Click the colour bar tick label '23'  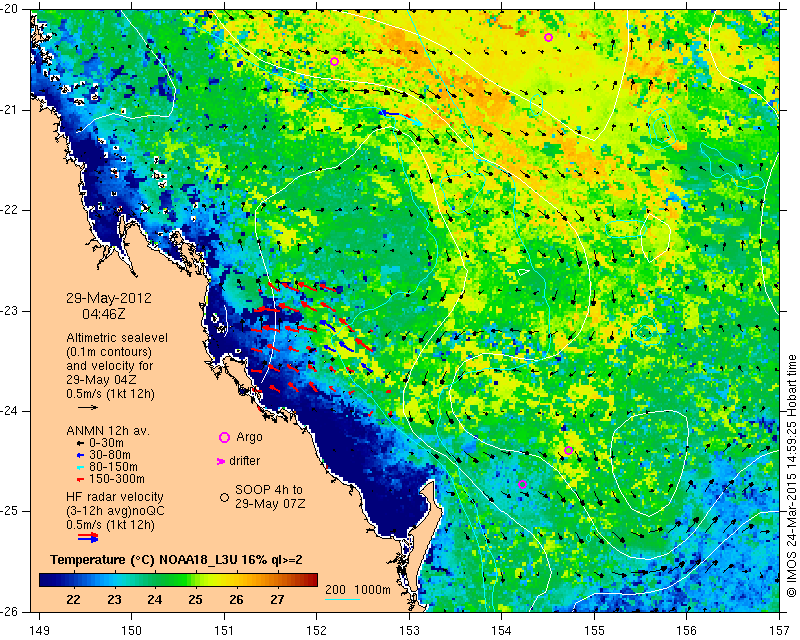pos(114,599)
